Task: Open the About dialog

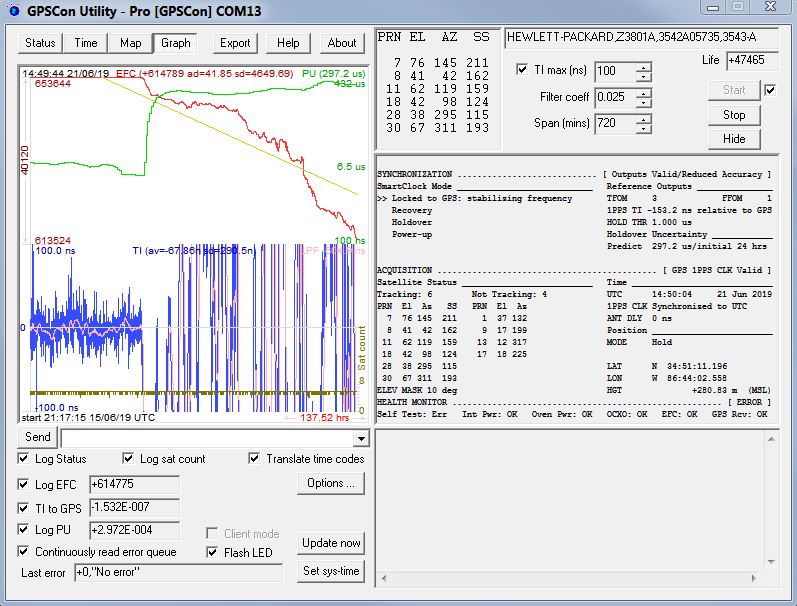Action: coord(342,43)
